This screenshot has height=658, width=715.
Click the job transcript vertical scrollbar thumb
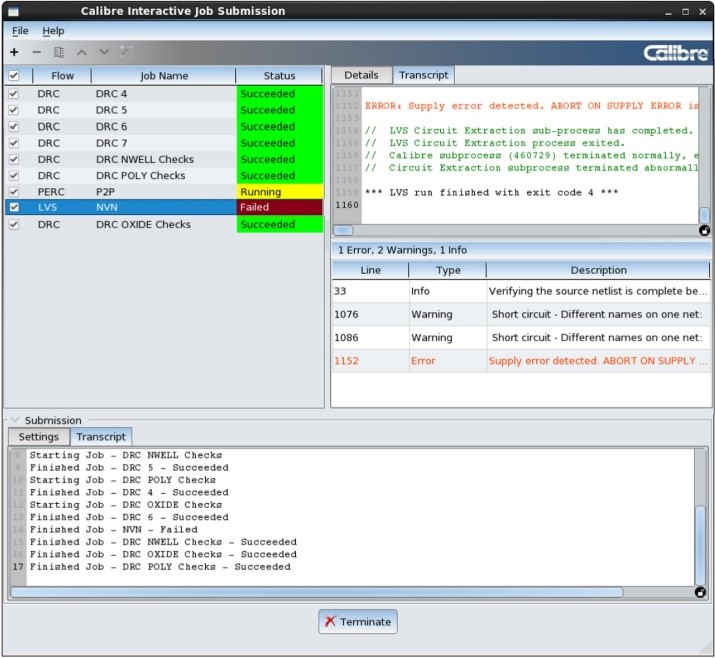click(x=704, y=216)
